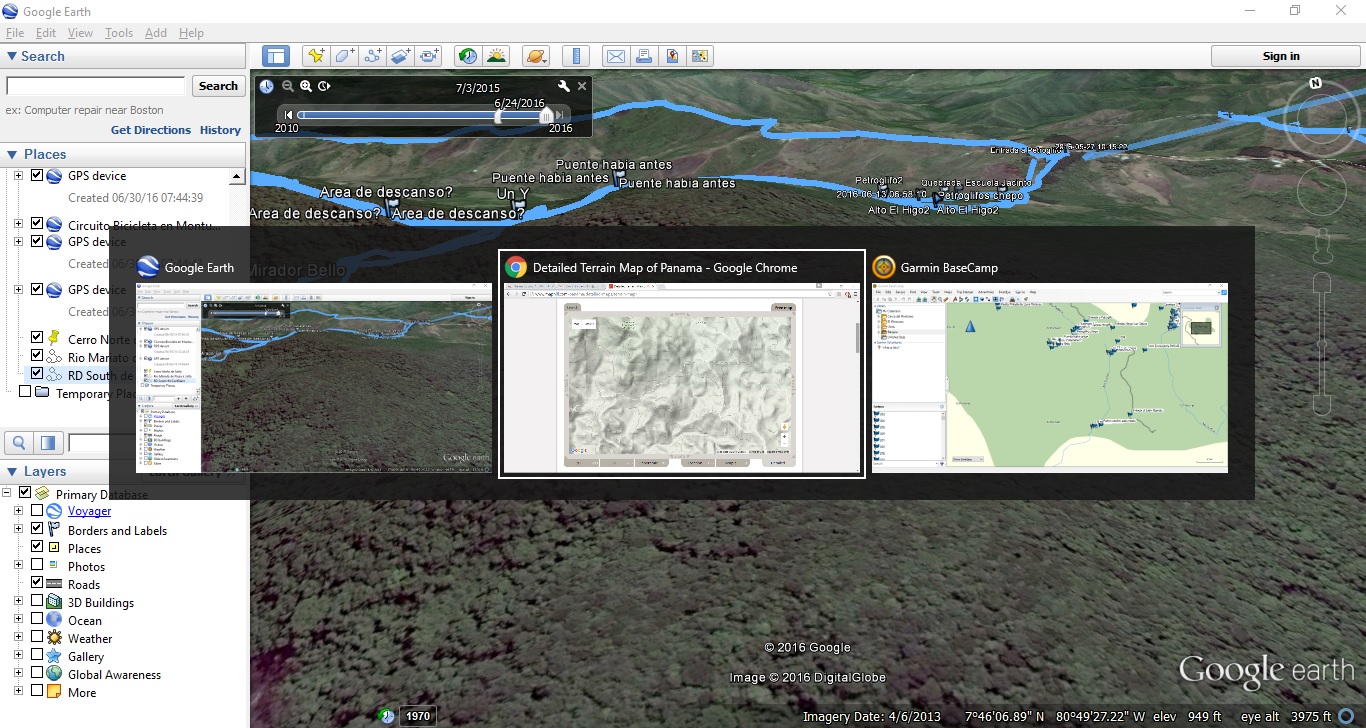
Task: Click the opacity panel button below Places
Action: [x=47, y=443]
